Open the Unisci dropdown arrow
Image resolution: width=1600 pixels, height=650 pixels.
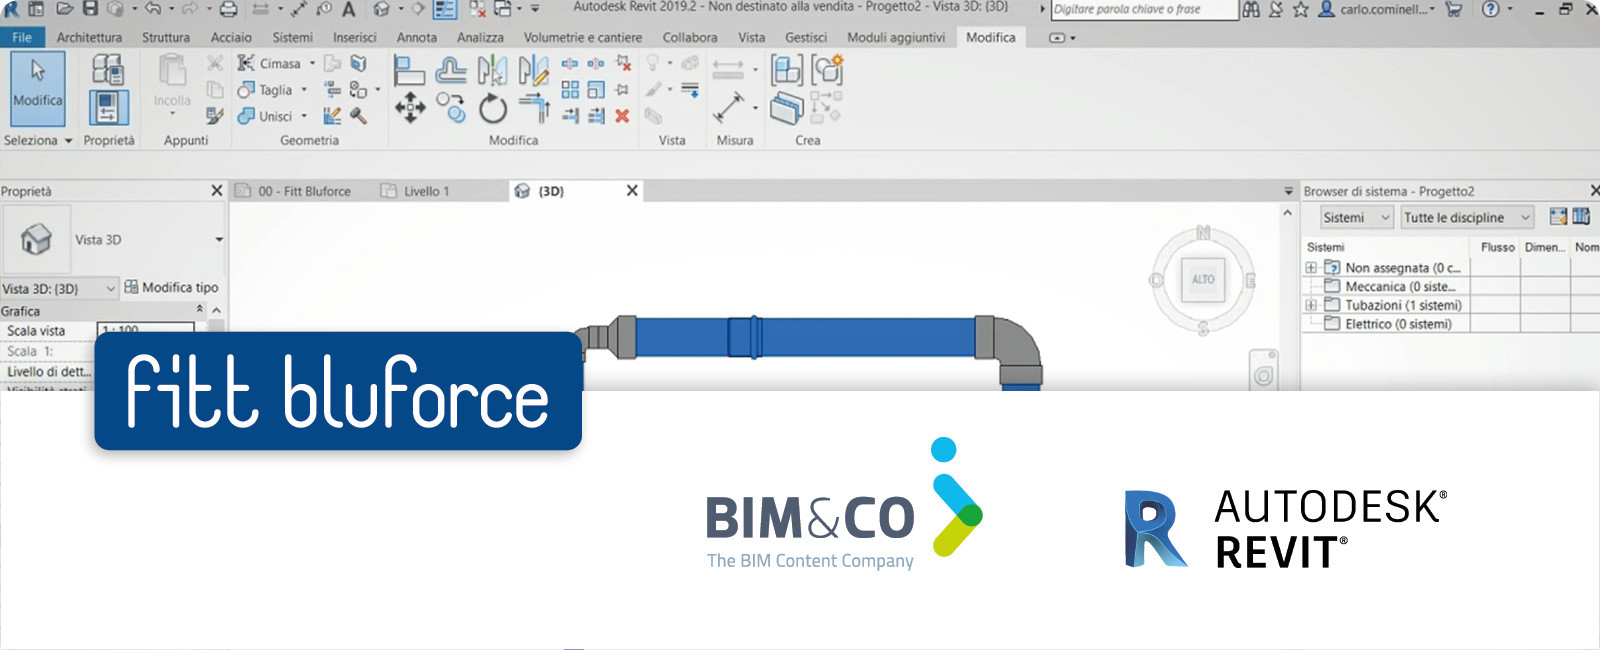[304, 116]
